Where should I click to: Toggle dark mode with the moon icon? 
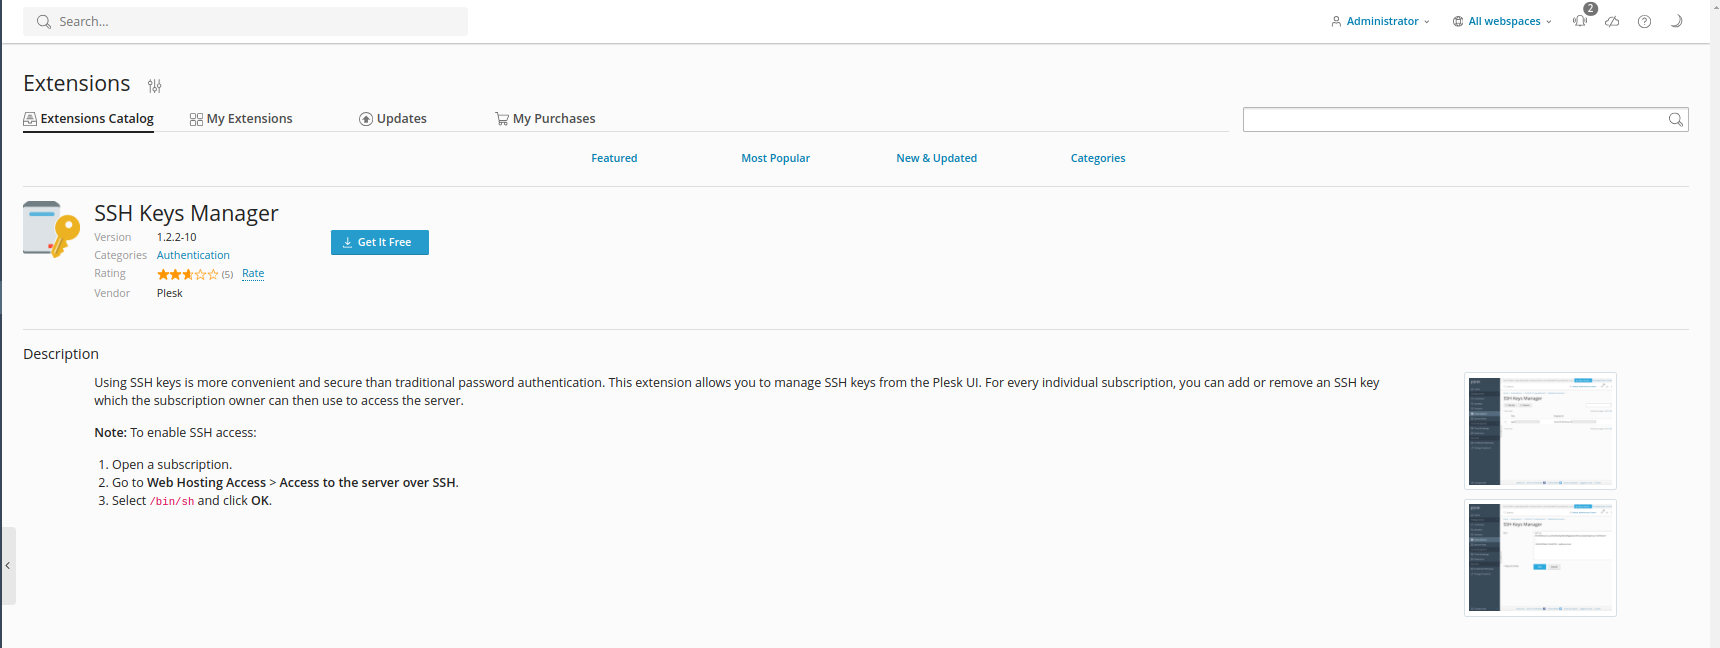[1676, 21]
